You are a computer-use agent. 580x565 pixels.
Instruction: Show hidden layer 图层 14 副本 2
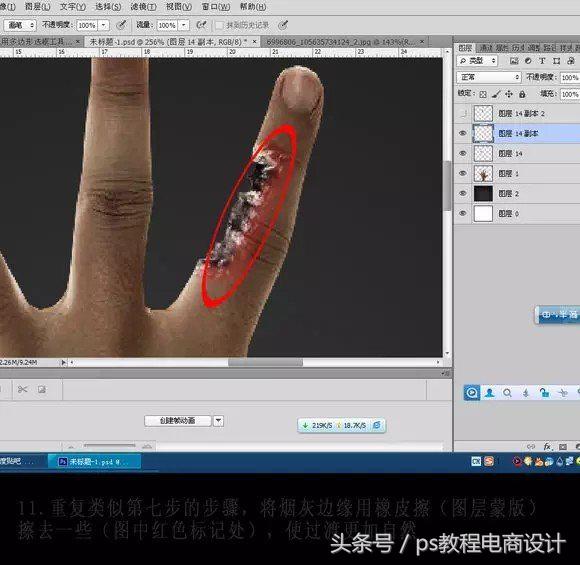click(463, 114)
